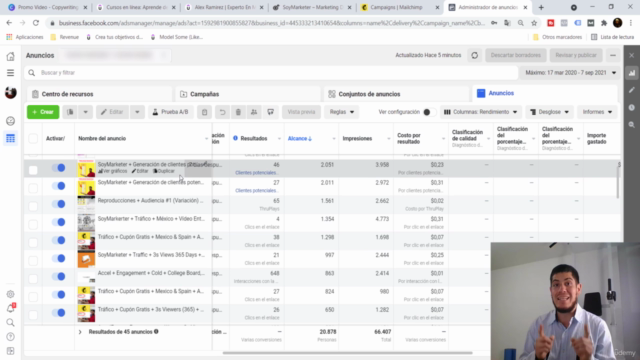Open notifications bell in left sidebar
This screenshot has width=640, height=360.
click(11, 308)
